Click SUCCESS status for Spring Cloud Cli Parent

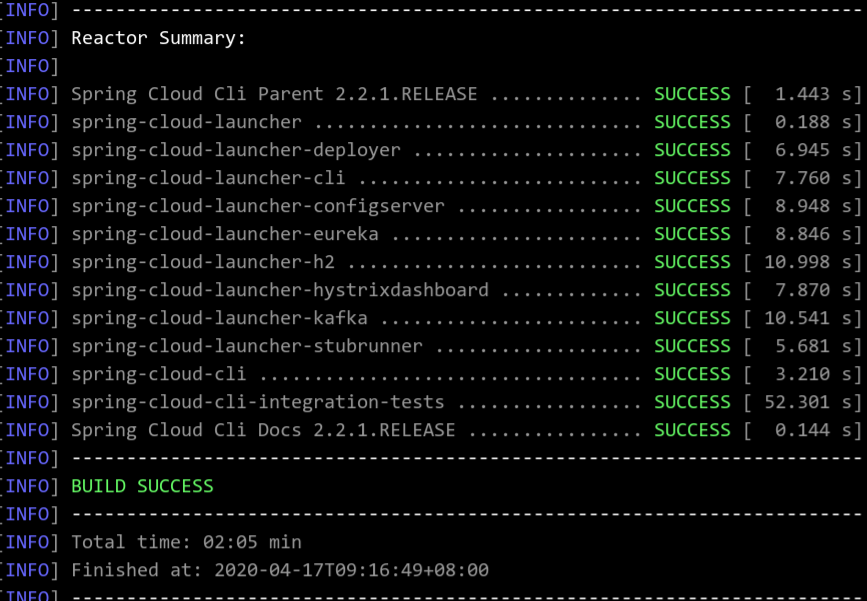tap(692, 94)
